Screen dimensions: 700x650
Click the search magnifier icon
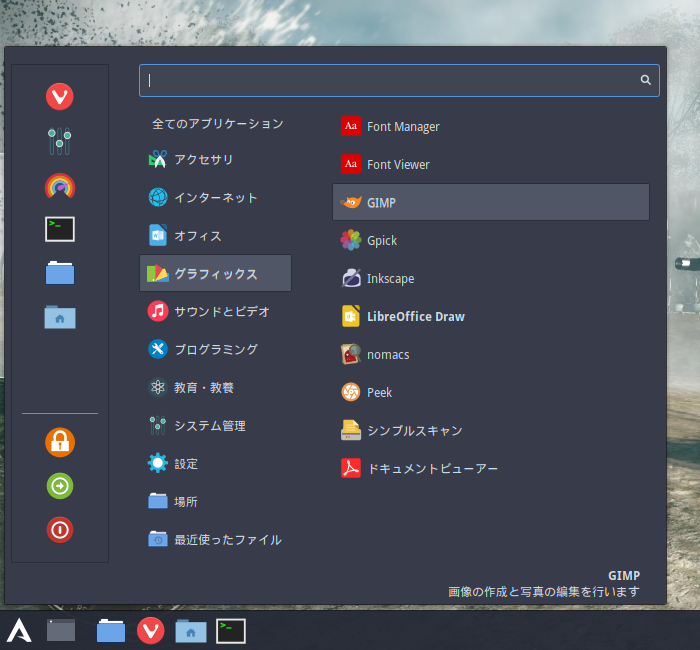coord(645,80)
